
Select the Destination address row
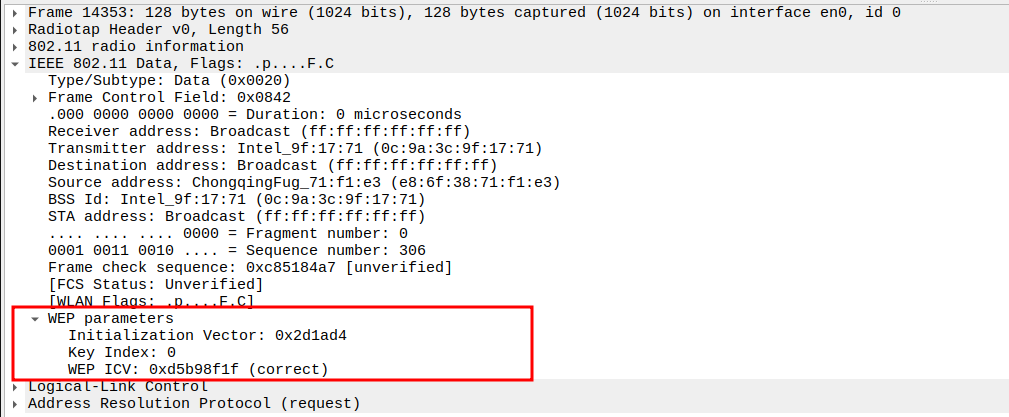(271, 166)
